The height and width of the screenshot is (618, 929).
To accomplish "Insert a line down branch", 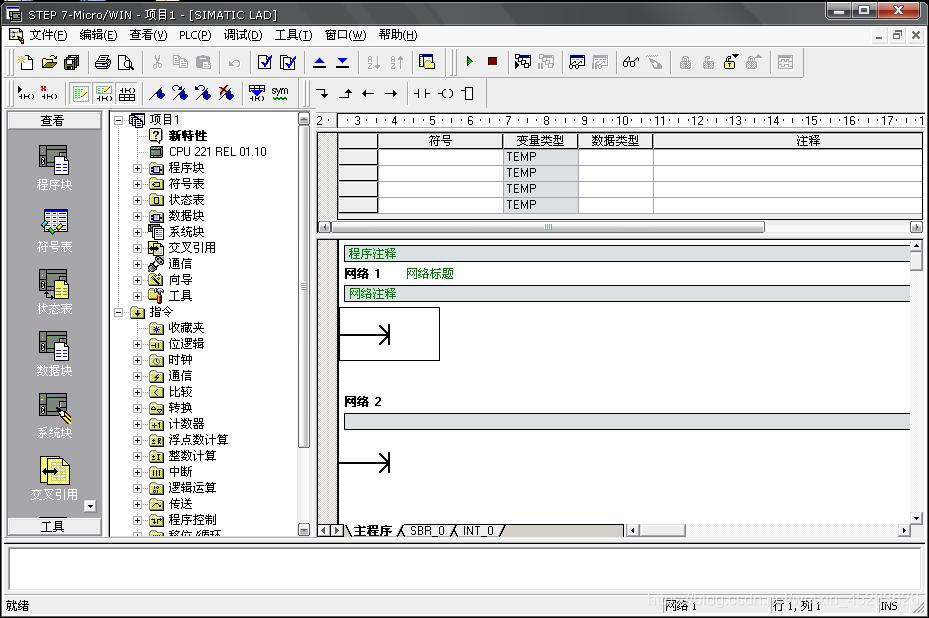I will [x=322, y=93].
